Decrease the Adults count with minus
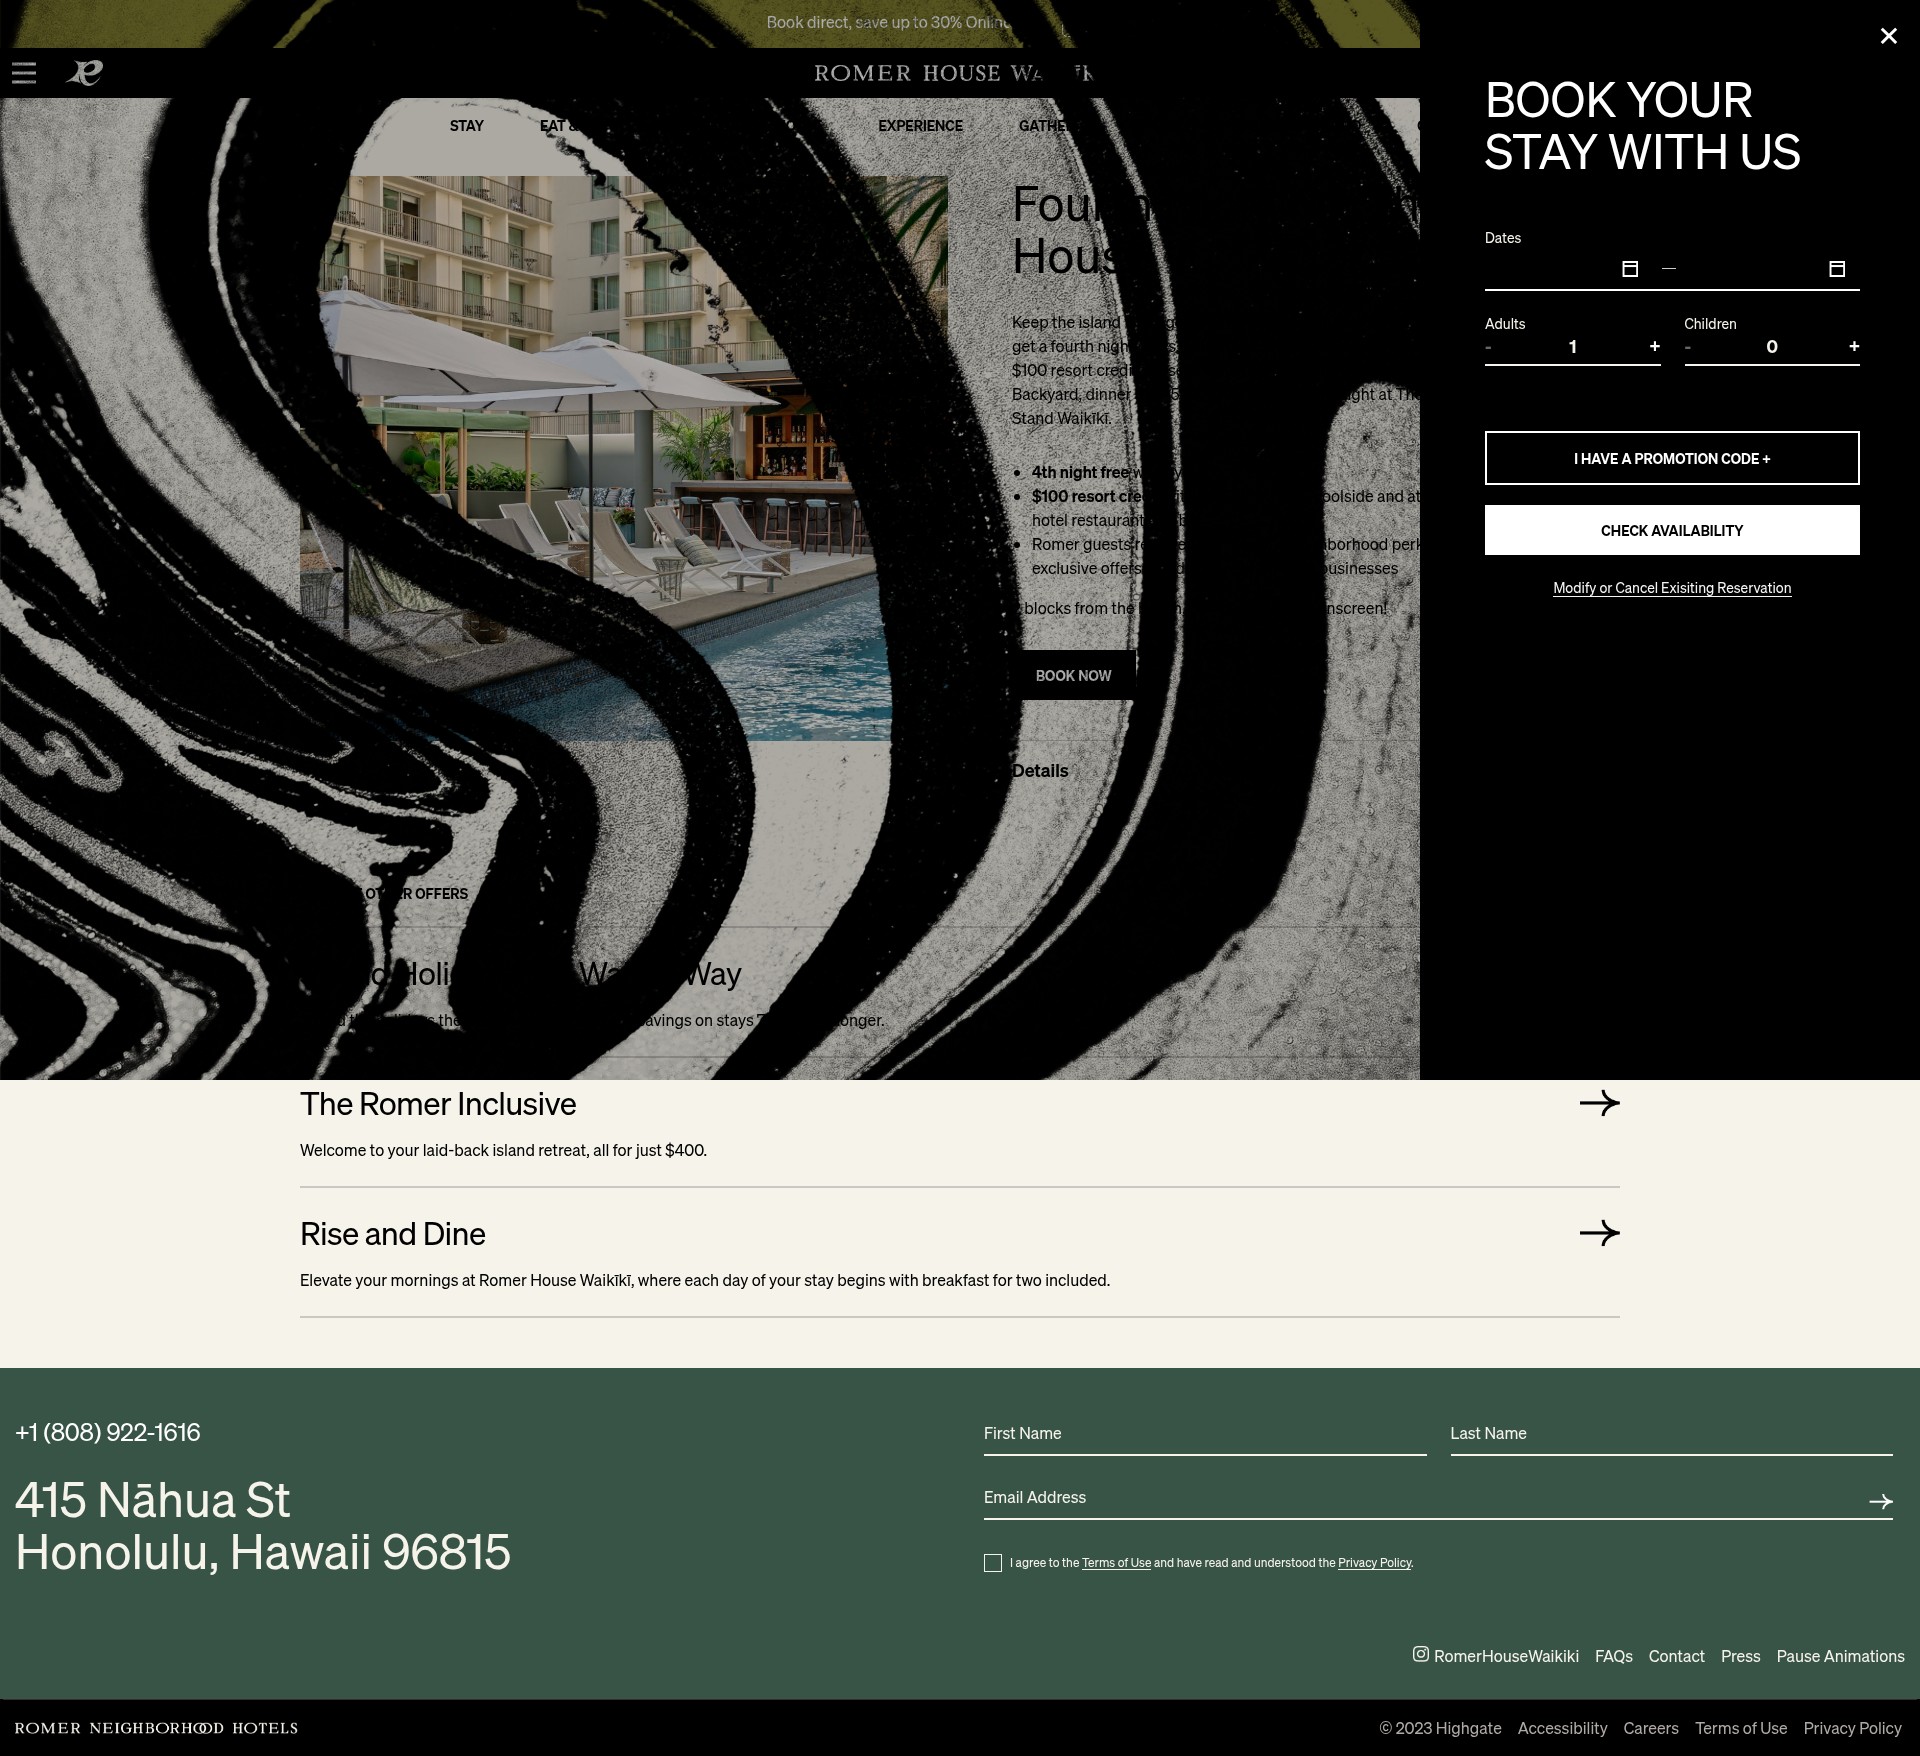The width and height of the screenshot is (1920, 1756). pyautogui.click(x=1489, y=347)
